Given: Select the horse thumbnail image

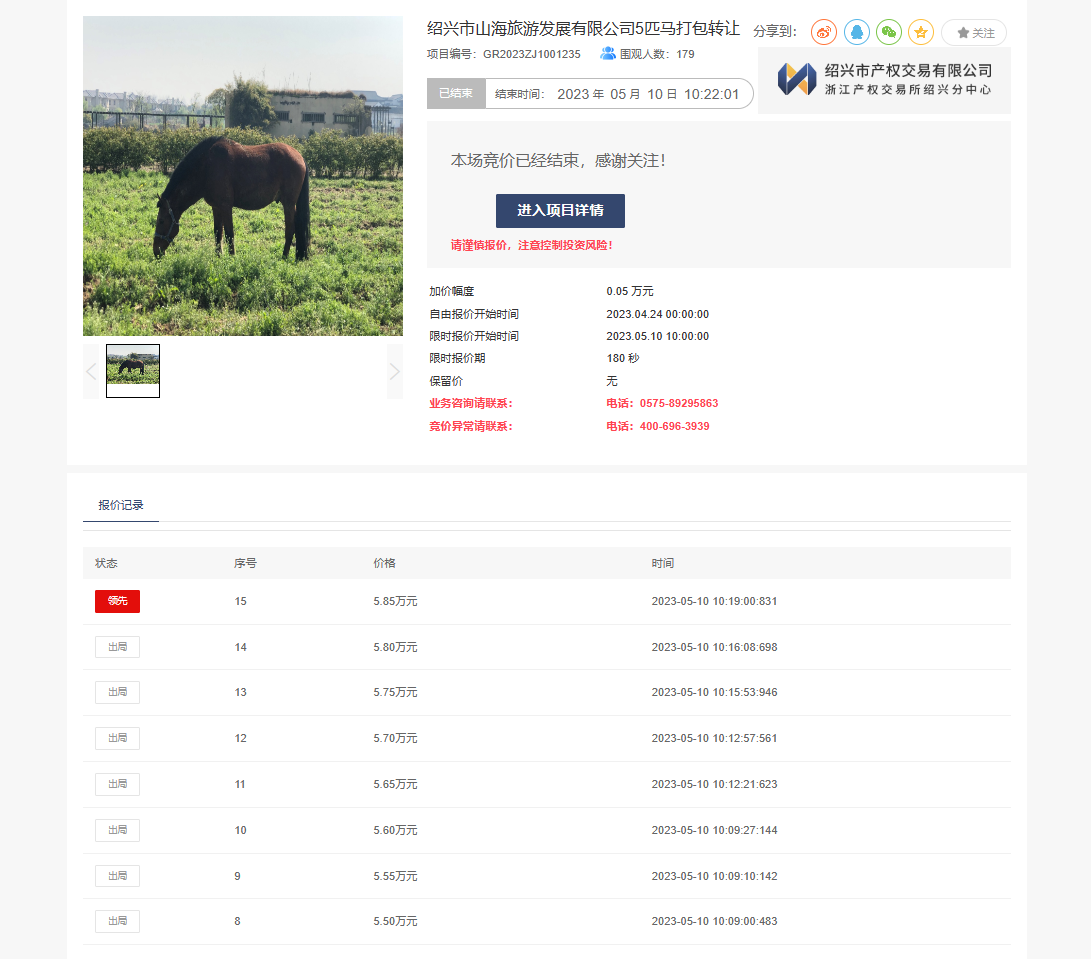Looking at the screenshot, I should [x=133, y=371].
